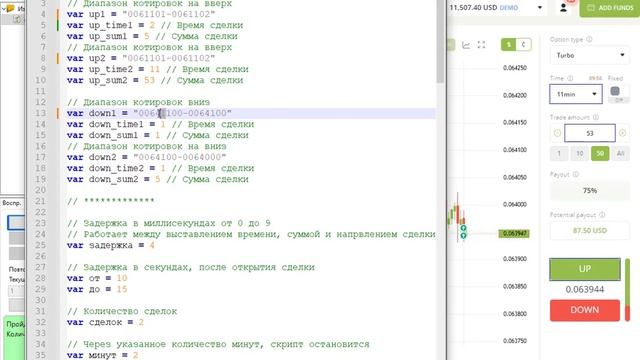640x360 pixels.
Task: Click the ADD FUNDS button
Action: point(610,8)
